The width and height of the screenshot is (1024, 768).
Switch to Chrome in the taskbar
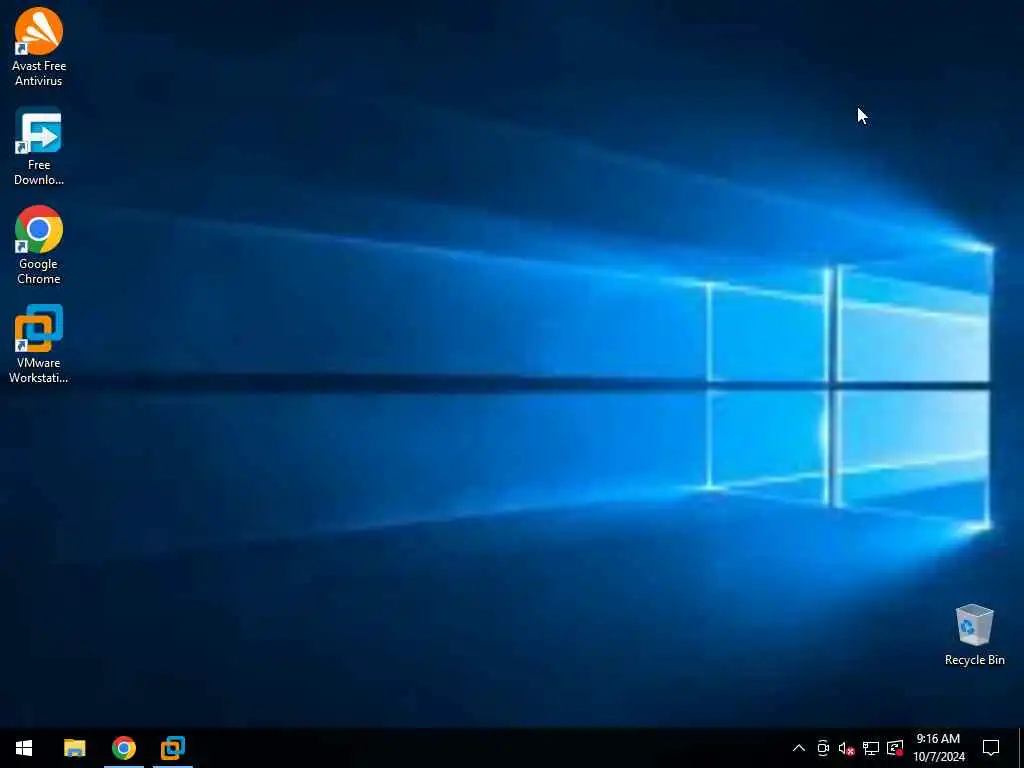pyautogui.click(x=123, y=748)
